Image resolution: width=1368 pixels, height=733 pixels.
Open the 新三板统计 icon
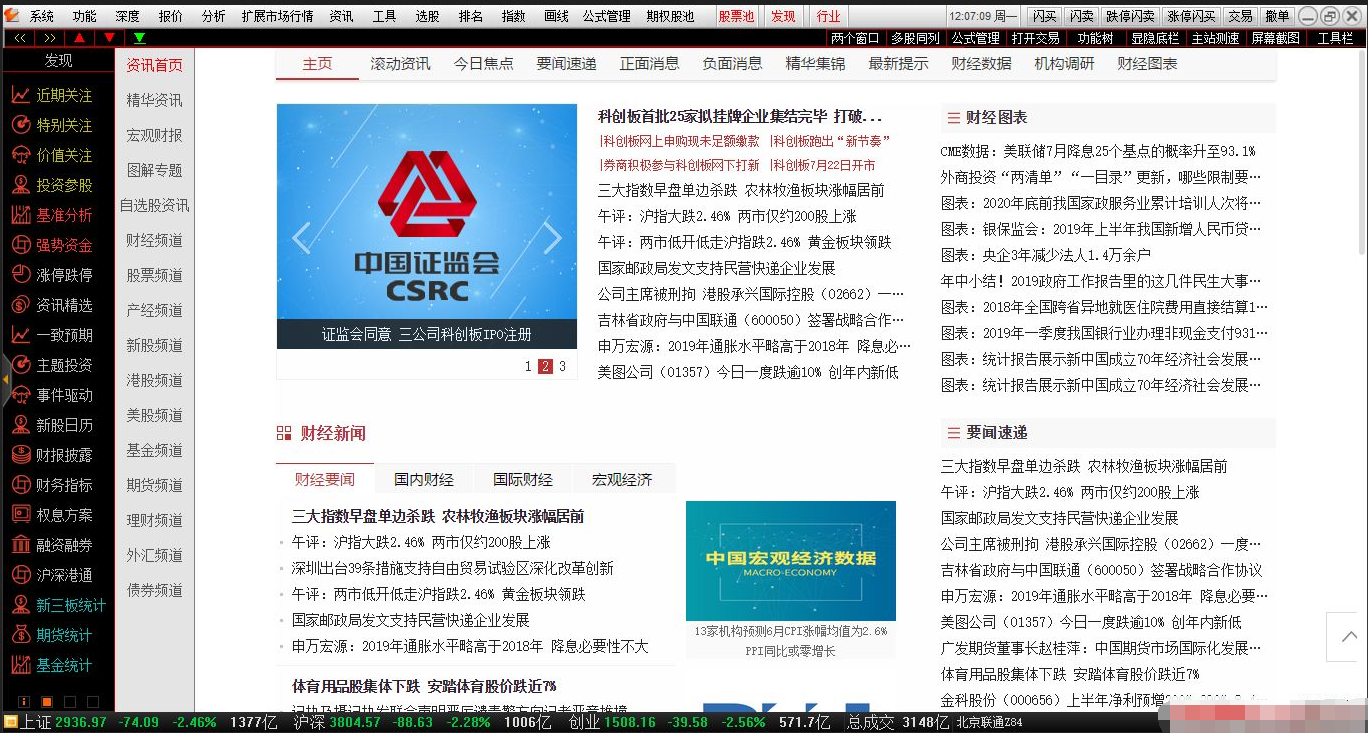pos(20,605)
